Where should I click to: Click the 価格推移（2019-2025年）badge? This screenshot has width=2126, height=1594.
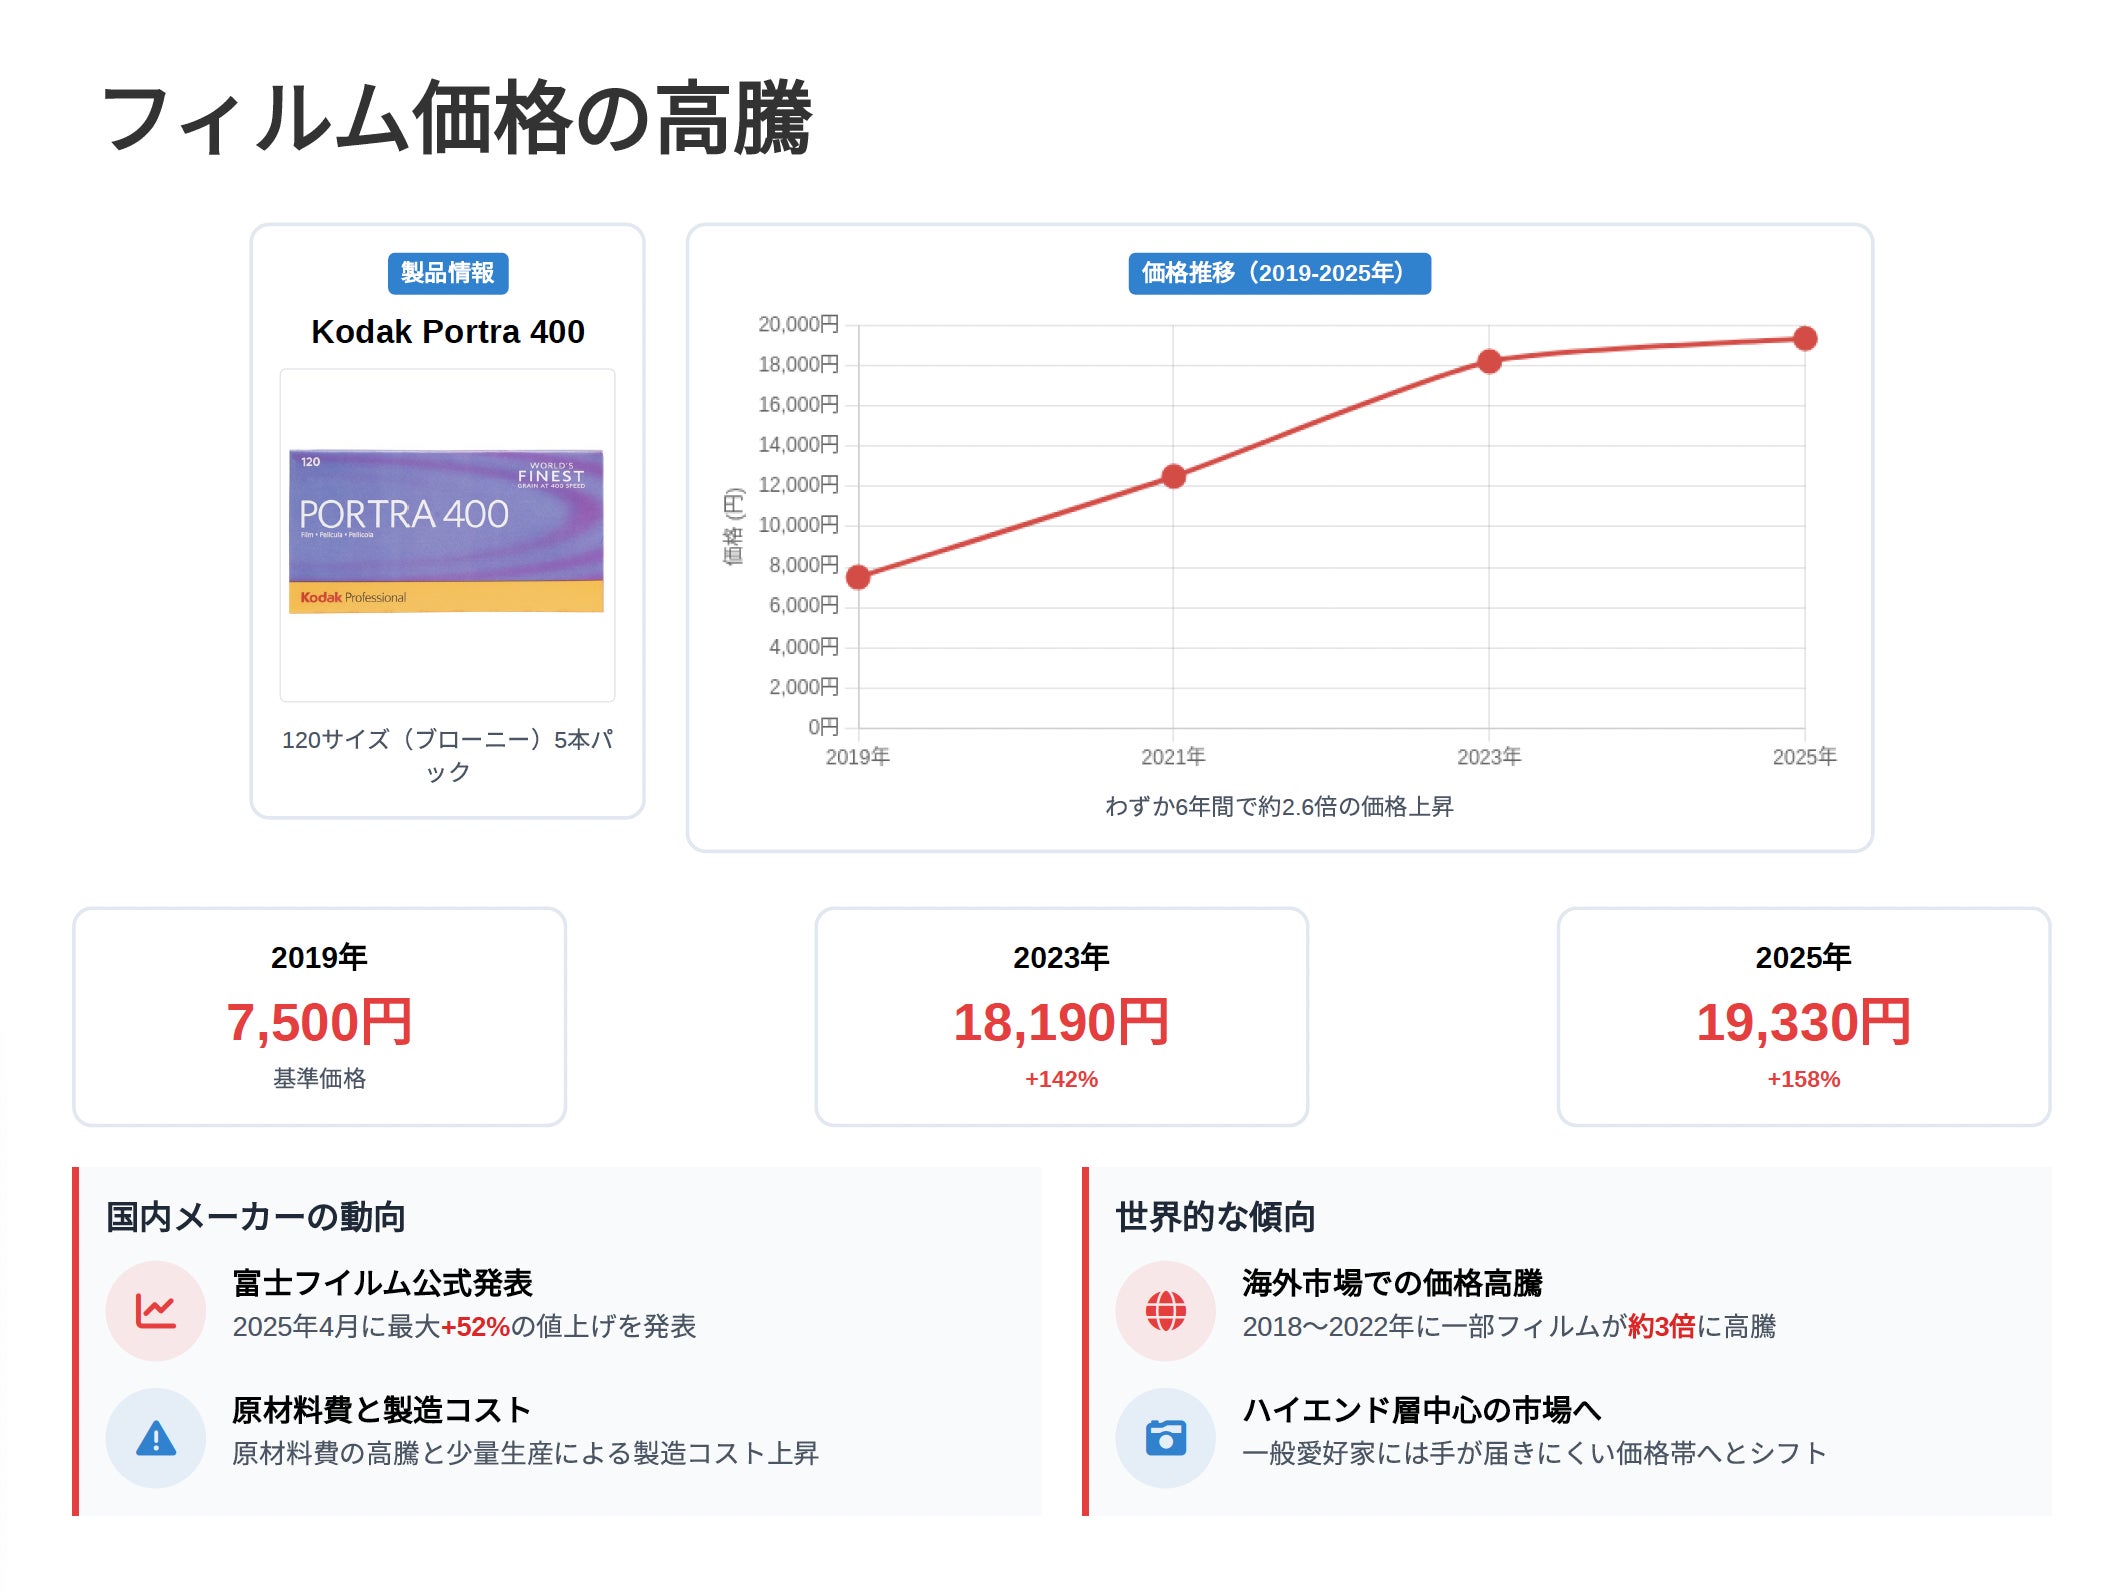pos(1279,273)
